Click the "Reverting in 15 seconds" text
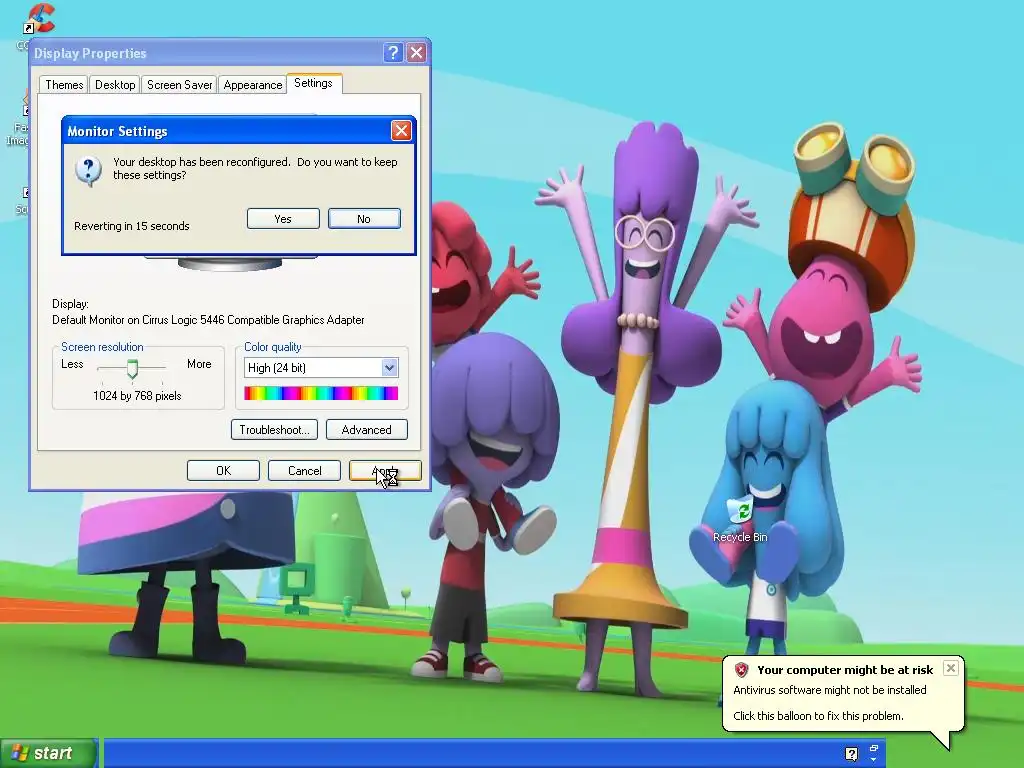Image resolution: width=1024 pixels, height=768 pixels. (132, 226)
